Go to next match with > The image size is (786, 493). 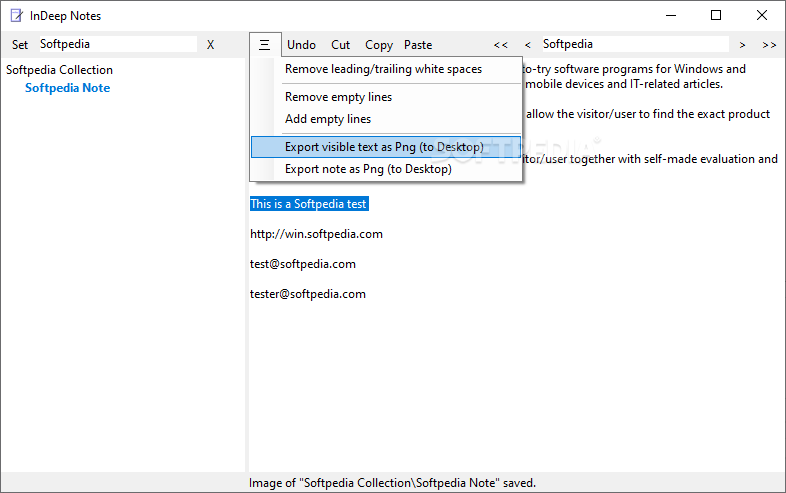742,45
